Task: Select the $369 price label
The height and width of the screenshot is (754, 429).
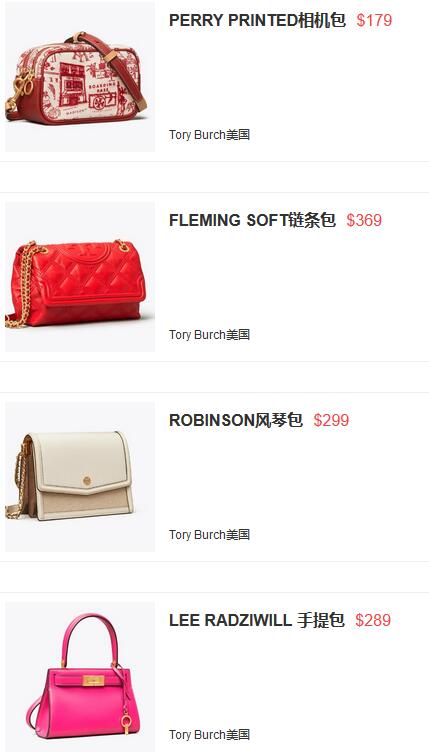Action: pos(364,220)
